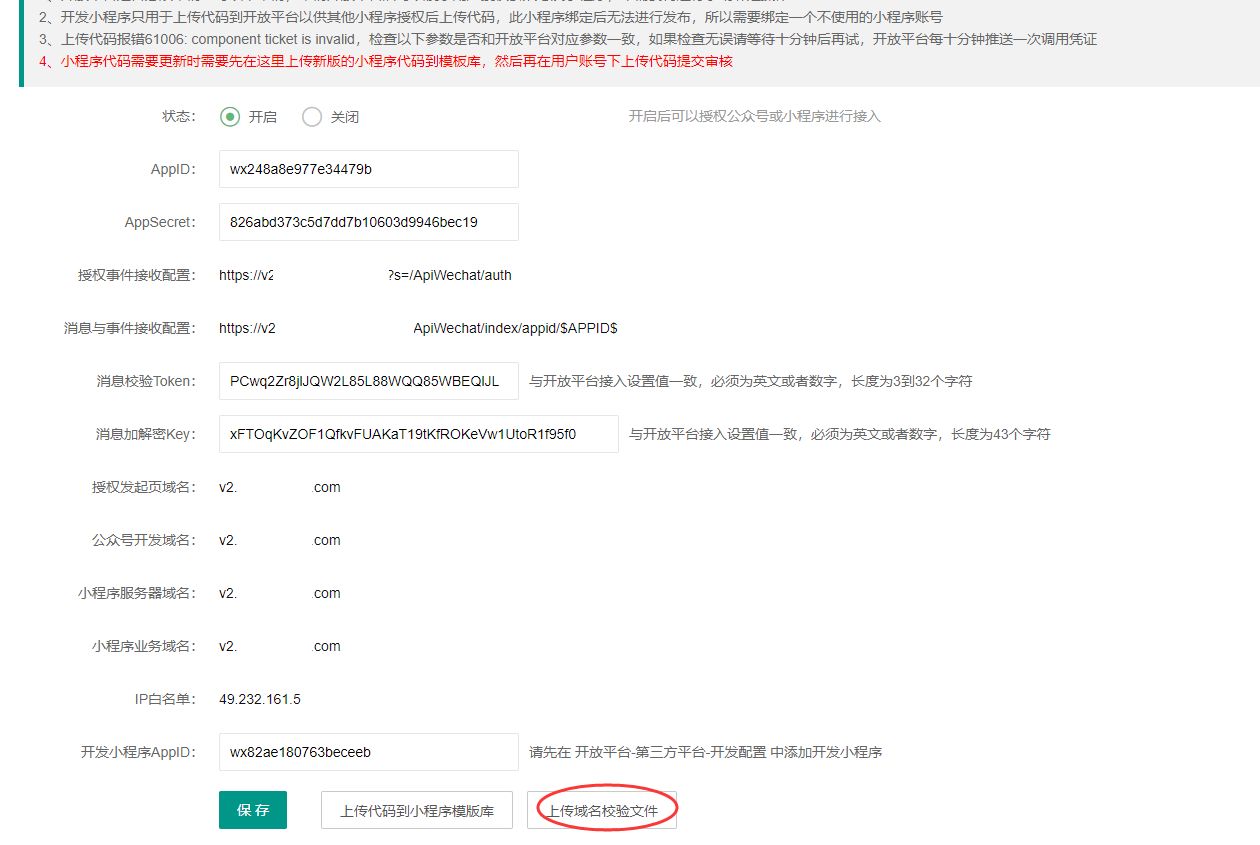Click the 消息校验Token input box
Screen dimensions: 1260x845
click(368, 381)
